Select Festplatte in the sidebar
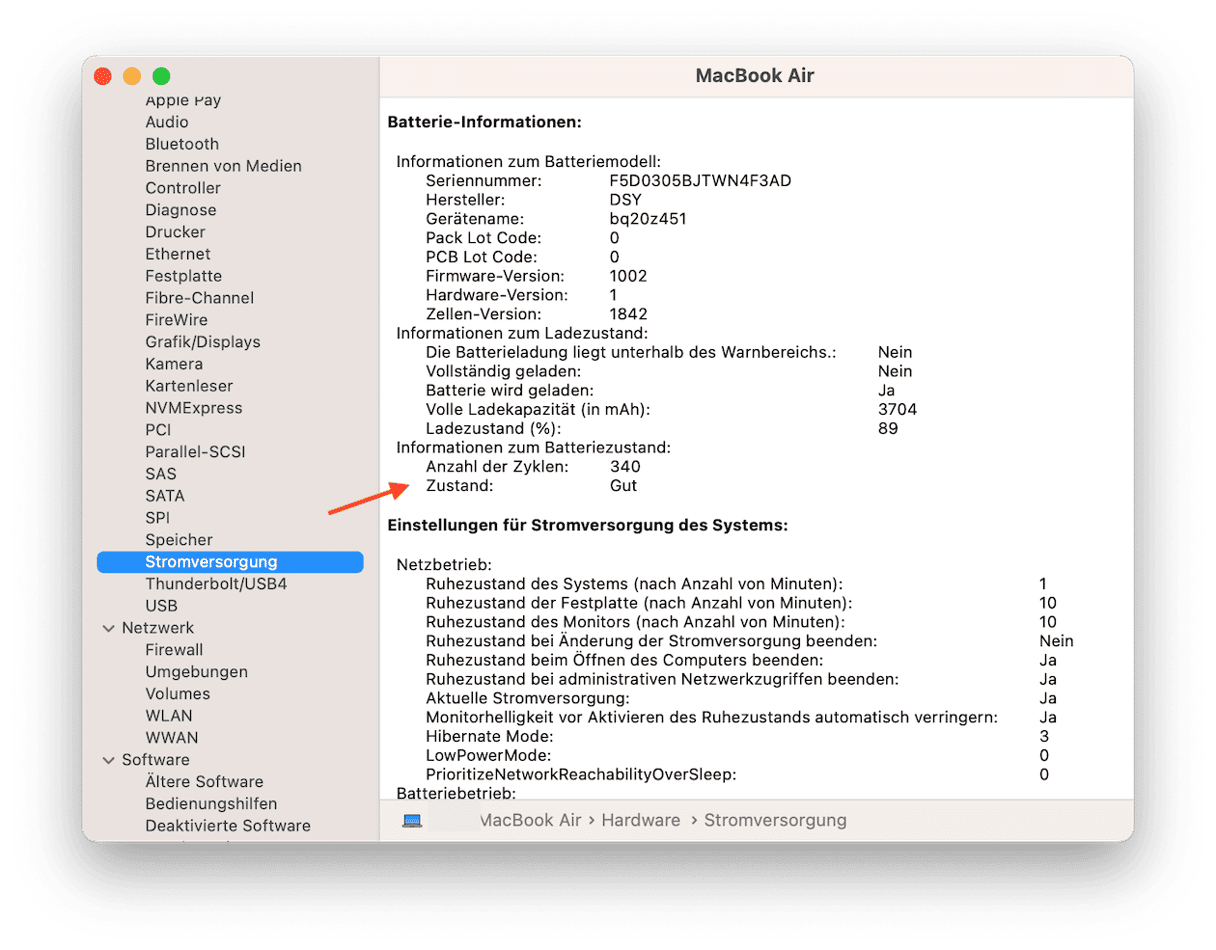Image resolution: width=1216 pixels, height=950 pixels. (184, 276)
